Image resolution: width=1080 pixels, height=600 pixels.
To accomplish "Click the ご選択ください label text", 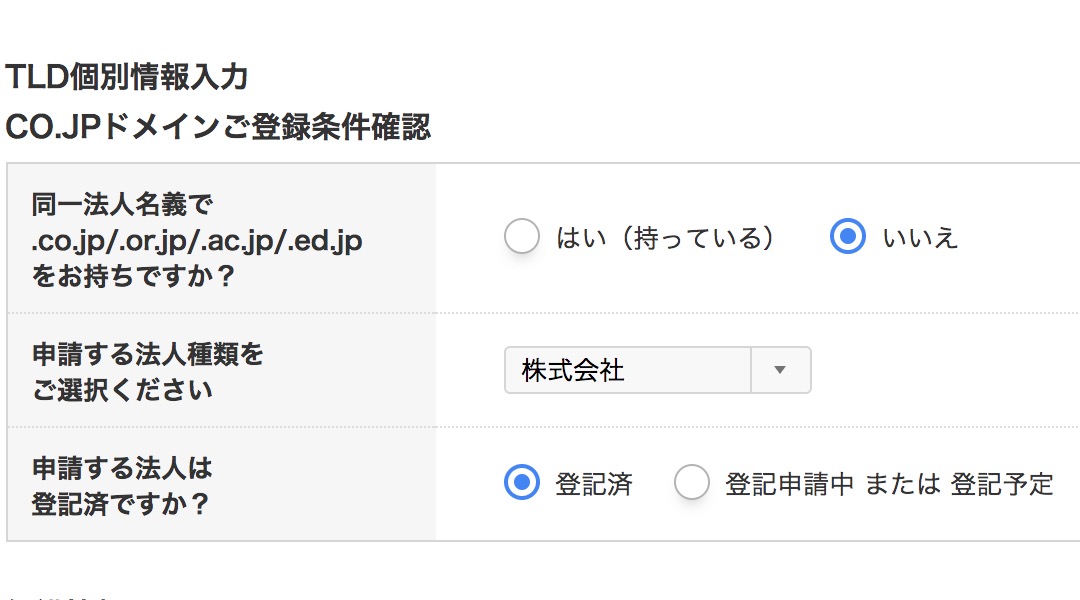I will tap(122, 390).
